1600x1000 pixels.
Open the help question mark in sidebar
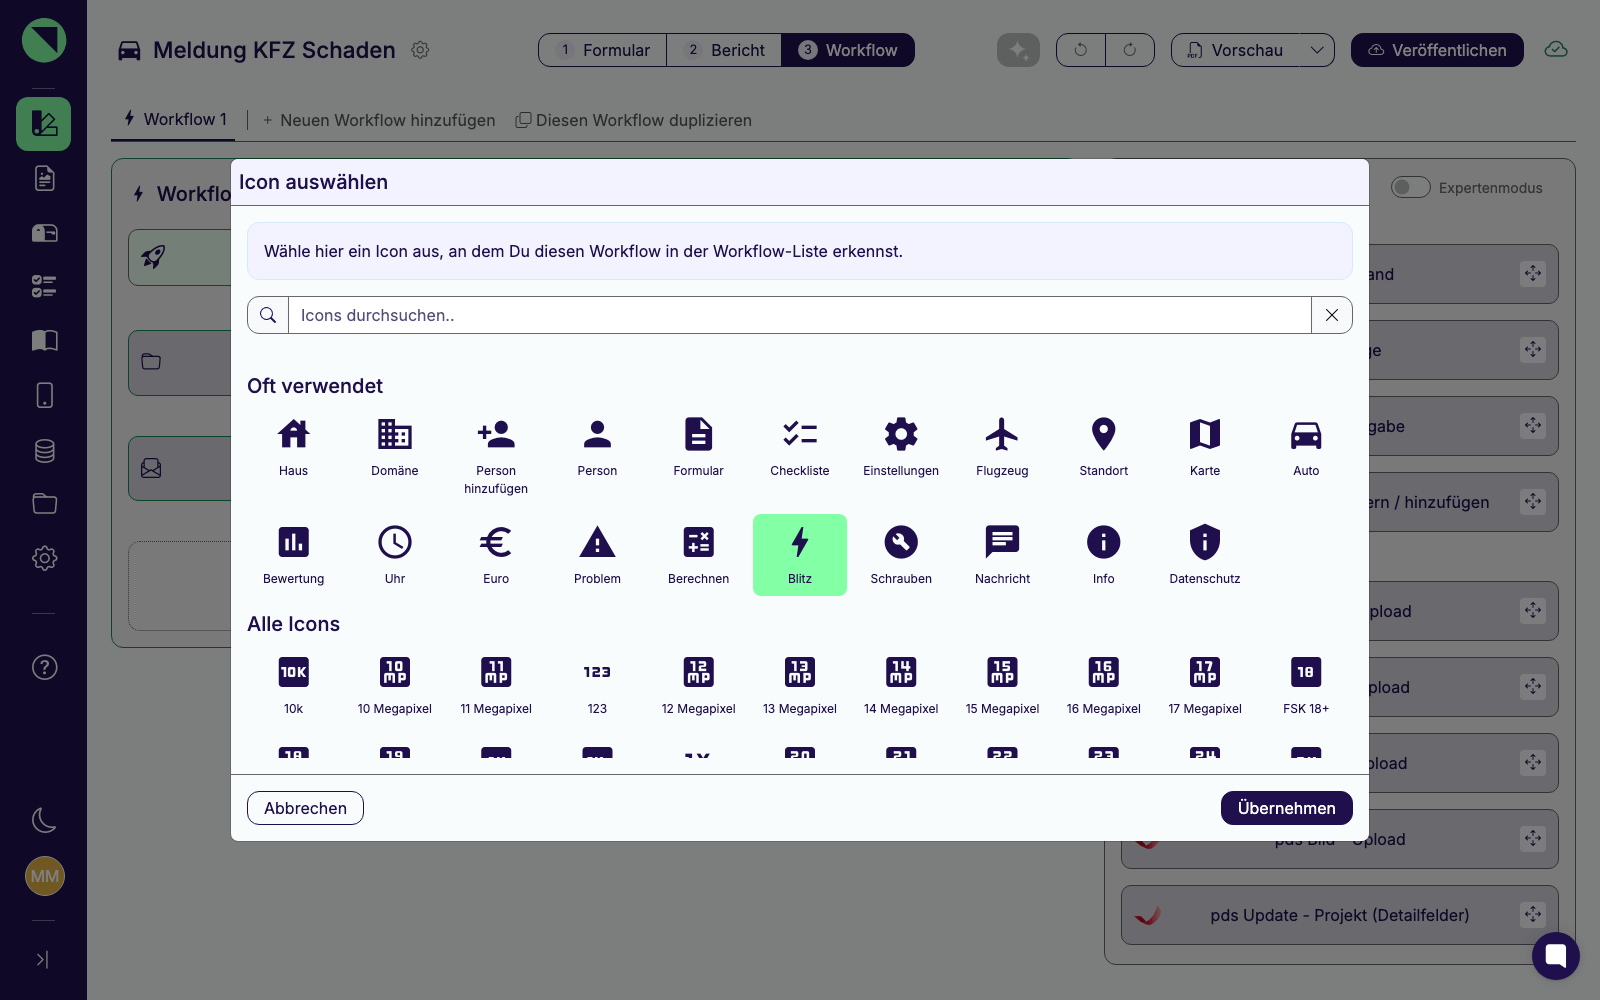coord(44,667)
